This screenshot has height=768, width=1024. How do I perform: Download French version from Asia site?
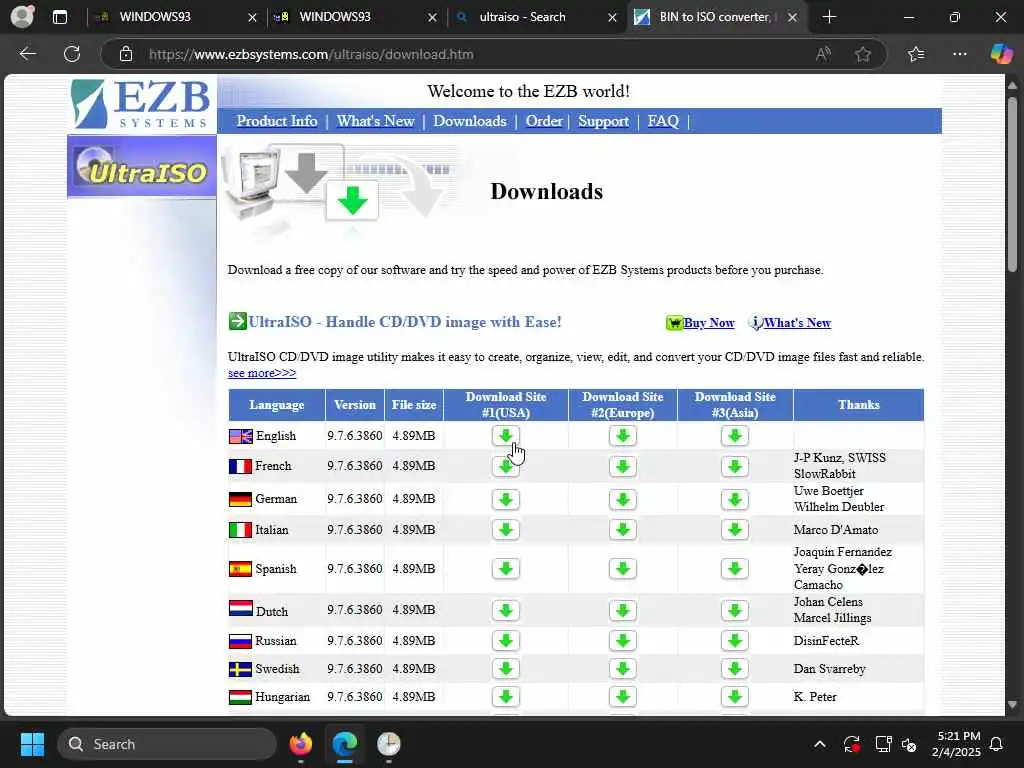735,466
